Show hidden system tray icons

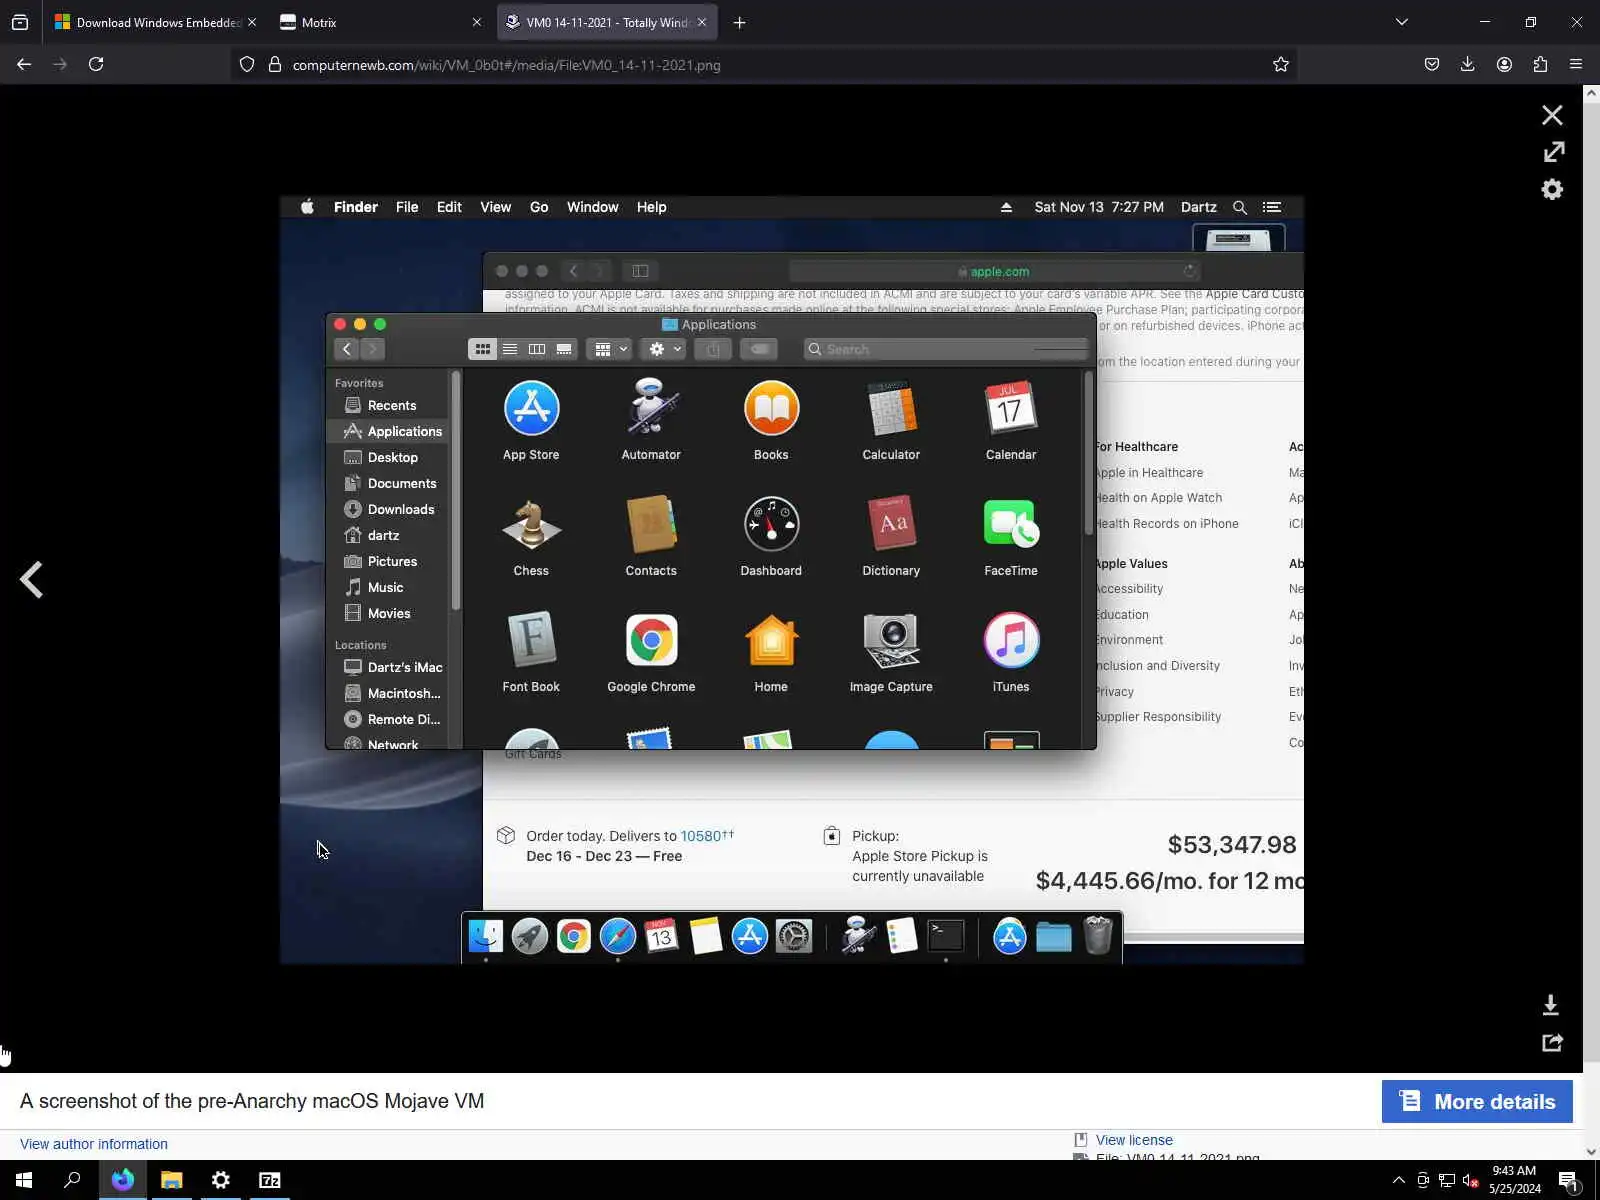1398,1180
